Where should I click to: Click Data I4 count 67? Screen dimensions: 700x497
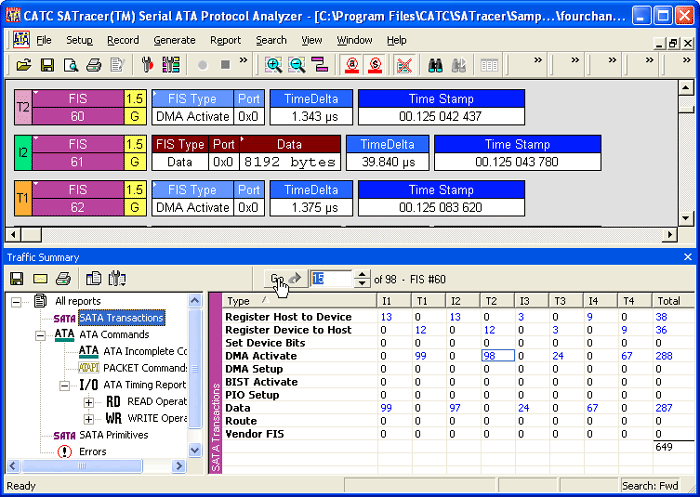pyautogui.click(x=592, y=408)
